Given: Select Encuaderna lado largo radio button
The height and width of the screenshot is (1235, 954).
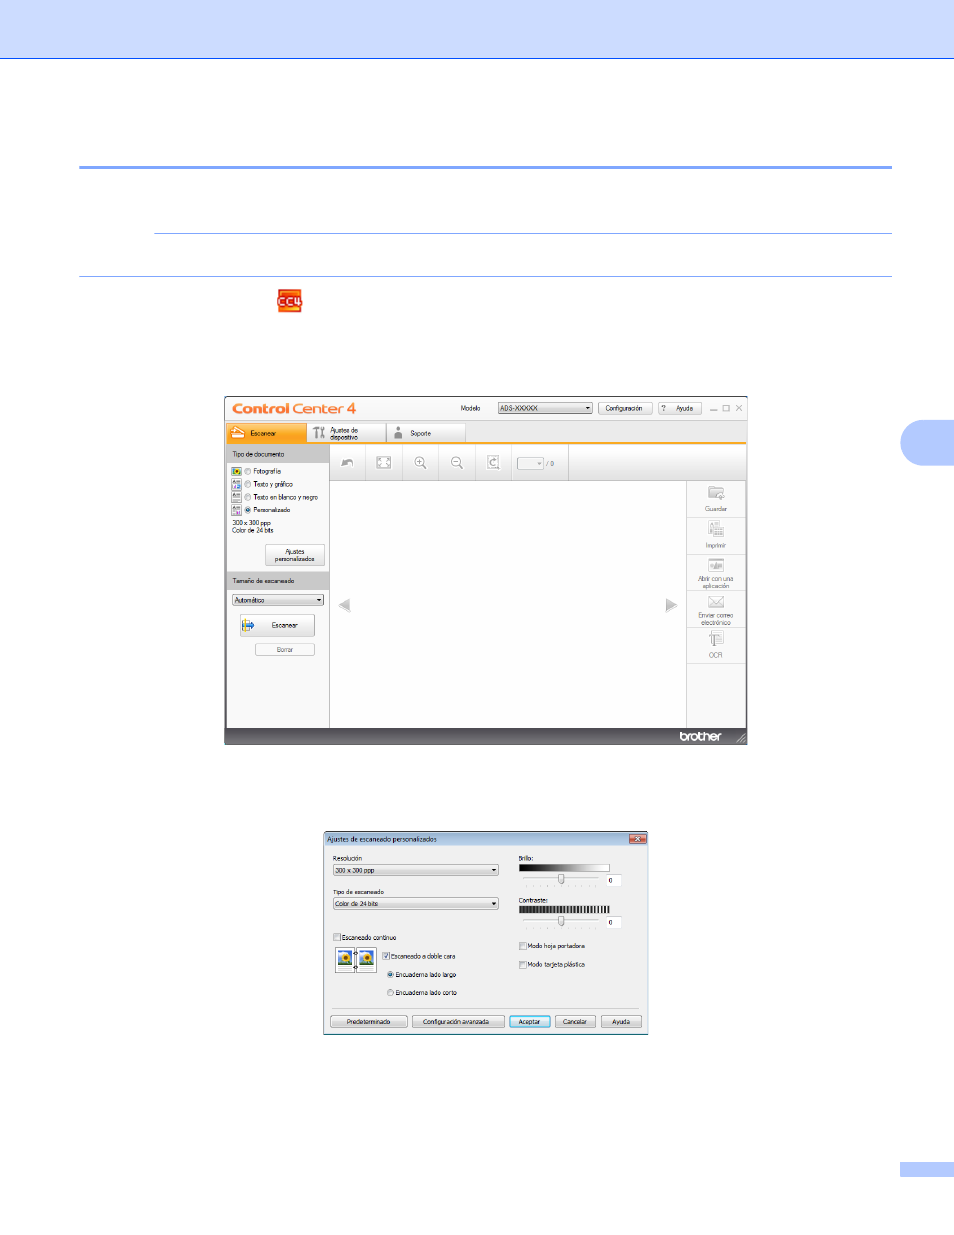Looking at the screenshot, I should 390,974.
